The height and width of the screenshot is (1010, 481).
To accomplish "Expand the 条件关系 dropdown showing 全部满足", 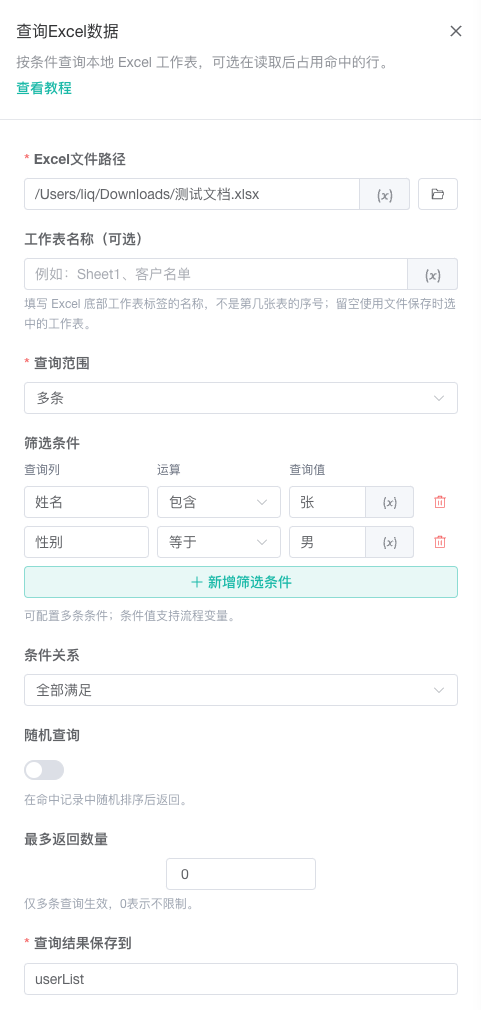I will [x=241, y=690].
